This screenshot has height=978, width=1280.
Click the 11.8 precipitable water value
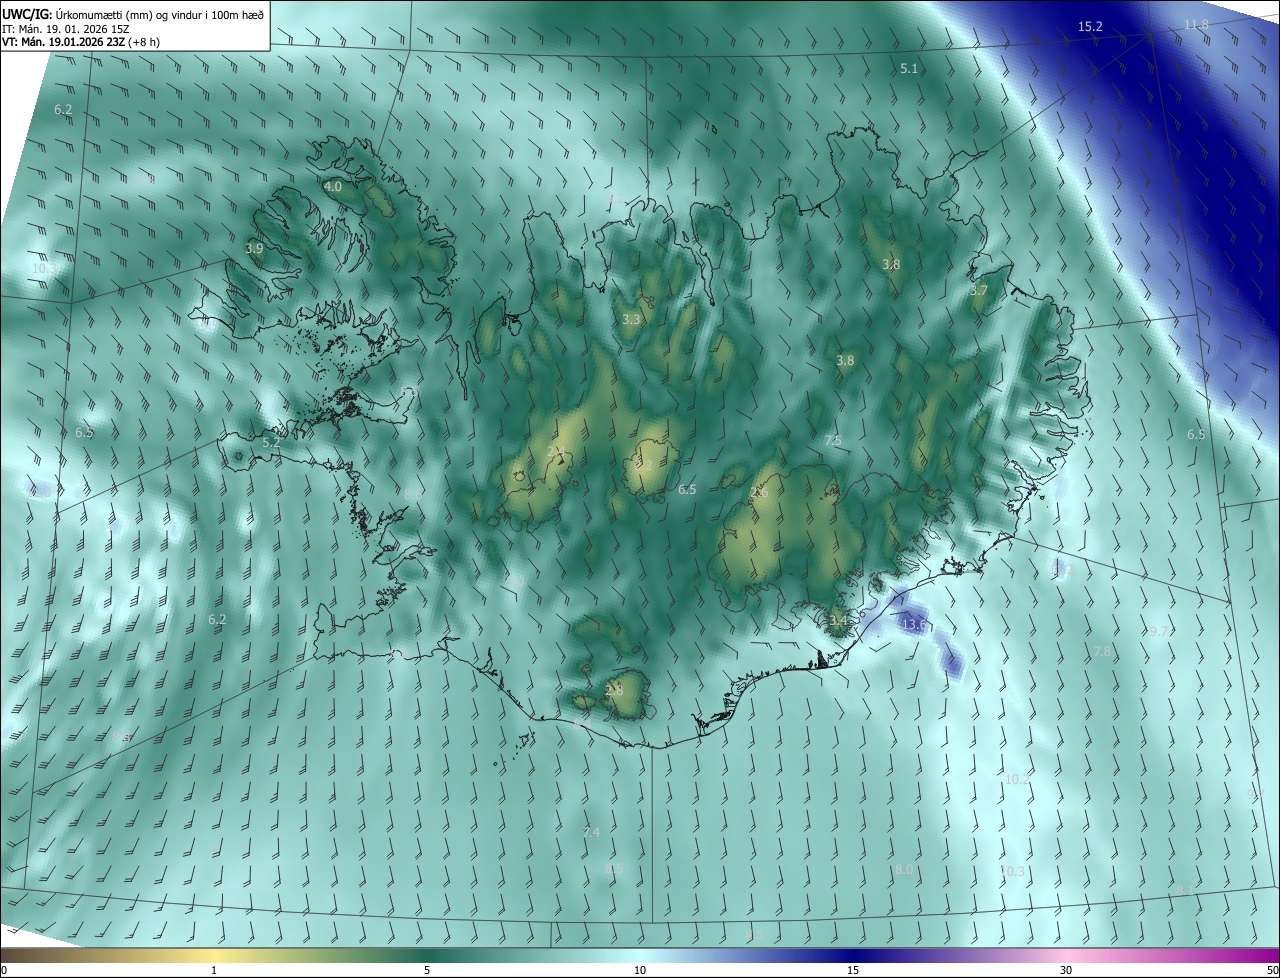[1196, 24]
